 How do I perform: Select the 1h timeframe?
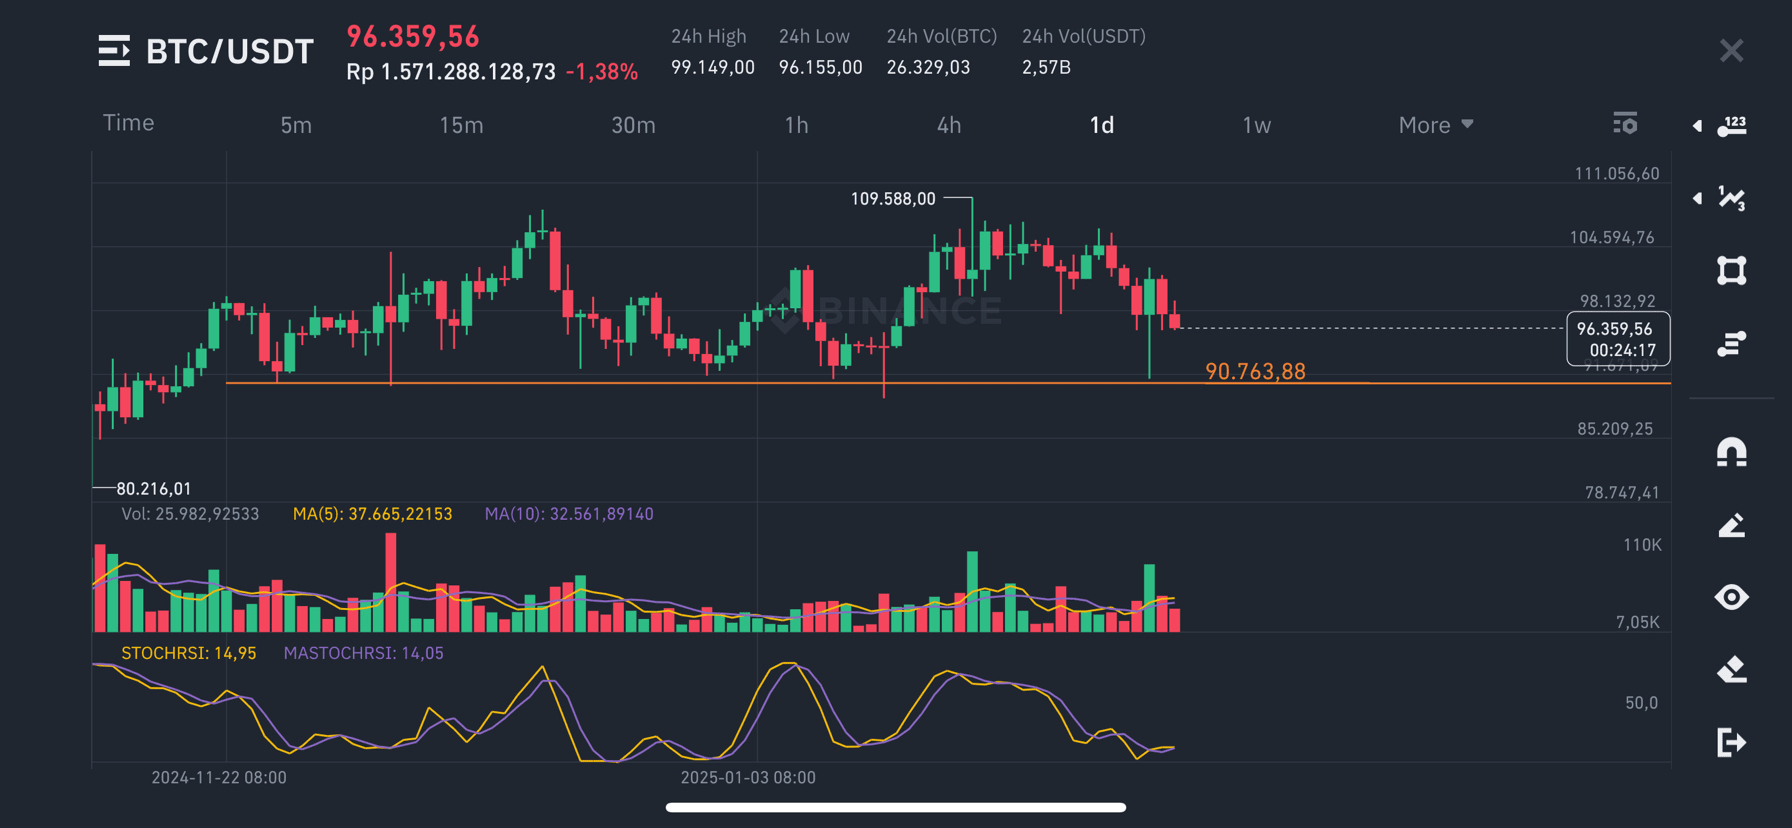click(796, 125)
